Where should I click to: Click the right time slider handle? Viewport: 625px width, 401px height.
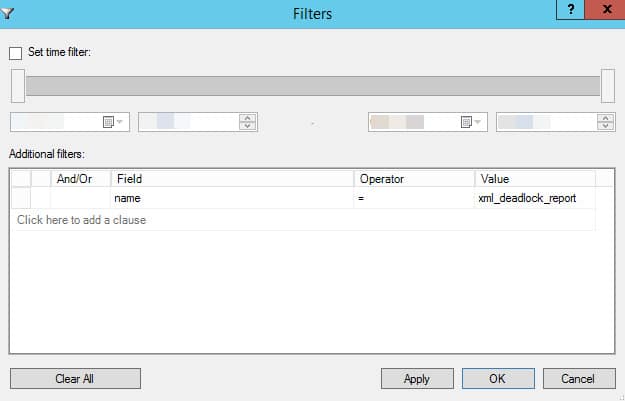tap(608, 86)
